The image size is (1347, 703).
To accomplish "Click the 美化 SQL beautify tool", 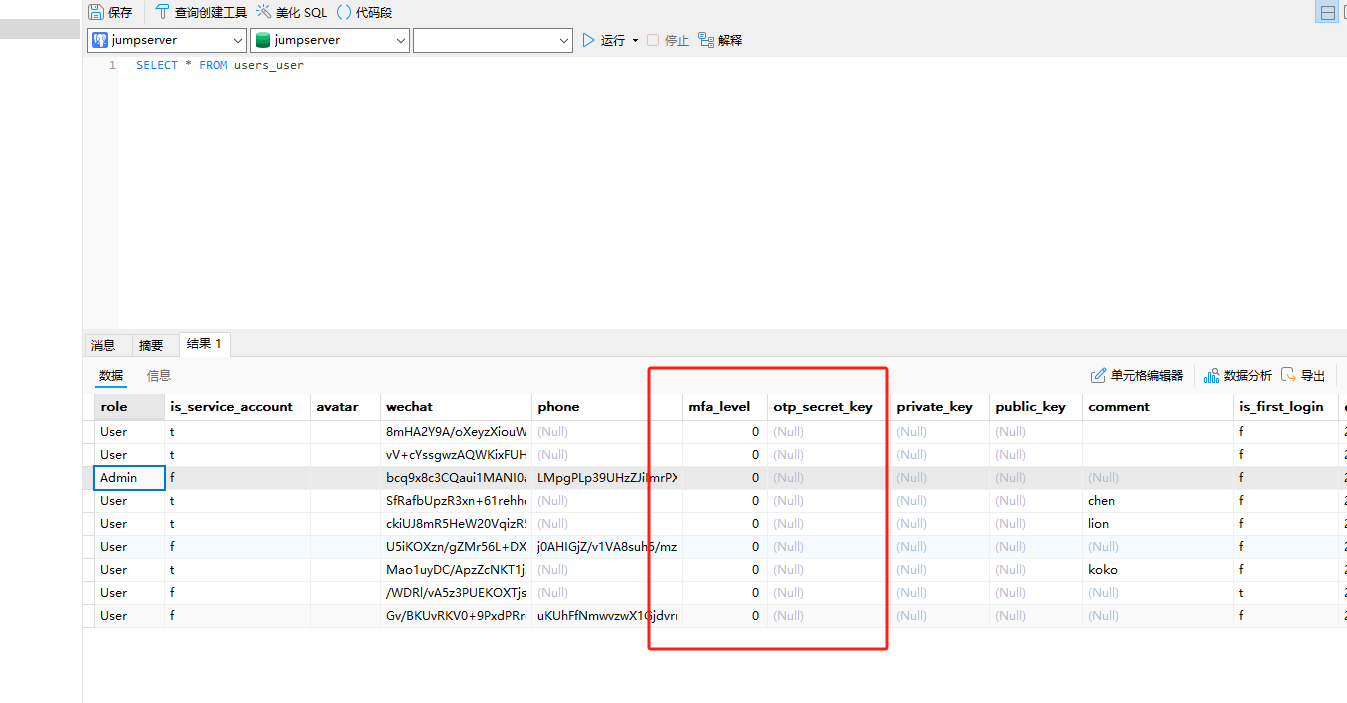I will point(292,12).
